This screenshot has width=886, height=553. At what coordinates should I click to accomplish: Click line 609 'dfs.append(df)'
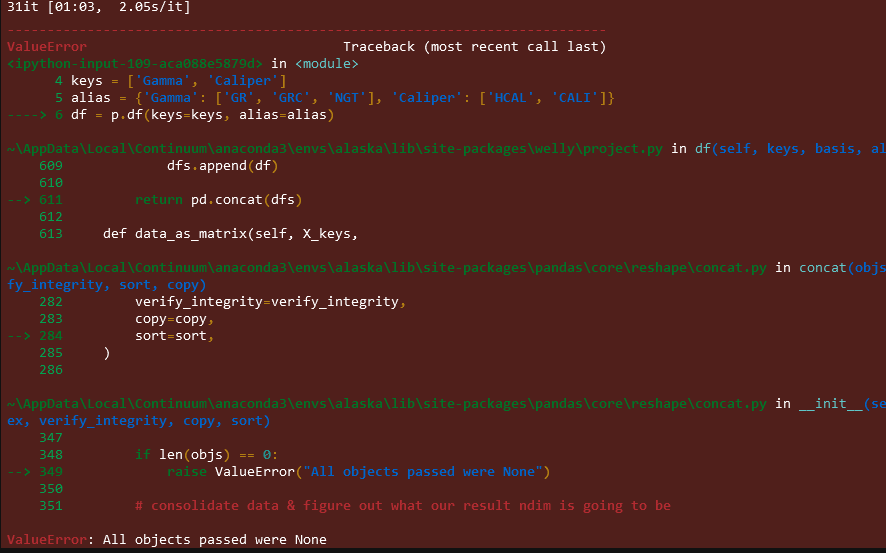pos(223,166)
